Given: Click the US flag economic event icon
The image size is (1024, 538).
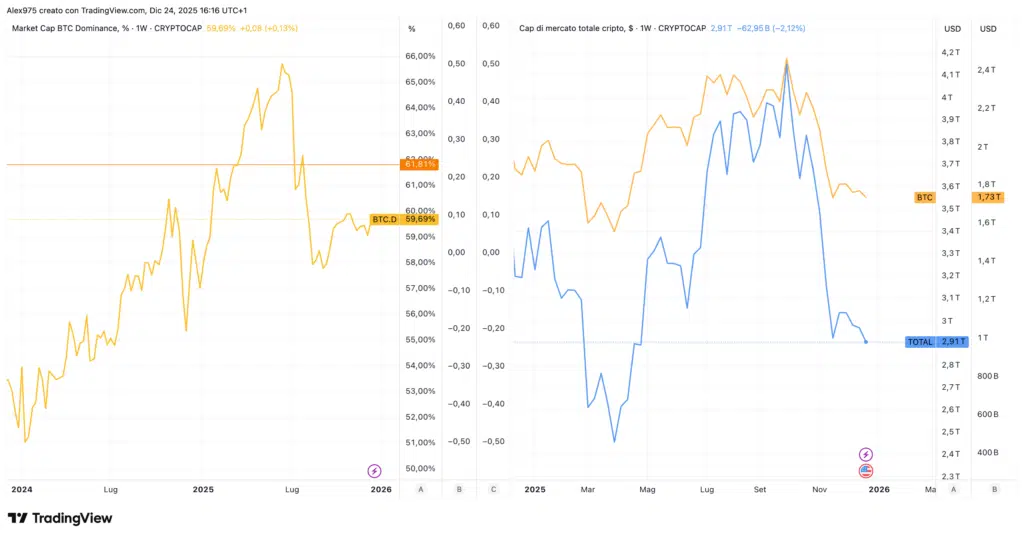Looking at the screenshot, I should [x=866, y=471].
